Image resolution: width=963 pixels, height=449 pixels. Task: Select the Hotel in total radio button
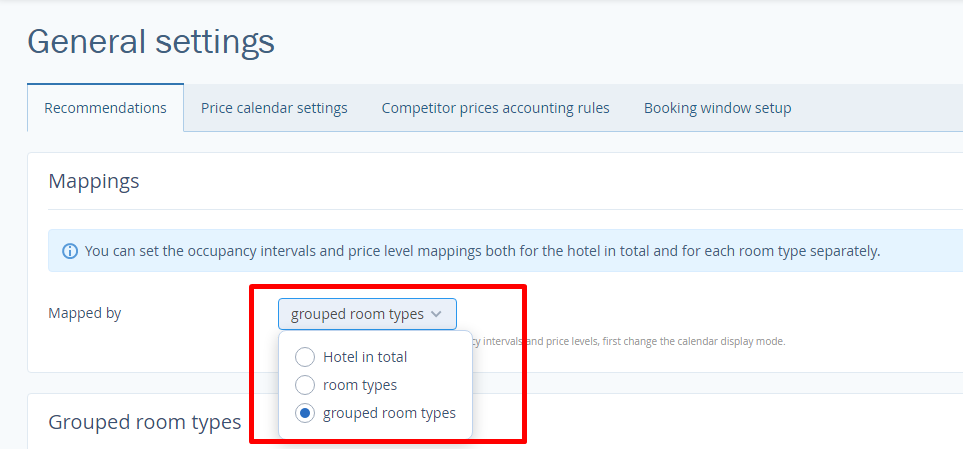[305, 357]
